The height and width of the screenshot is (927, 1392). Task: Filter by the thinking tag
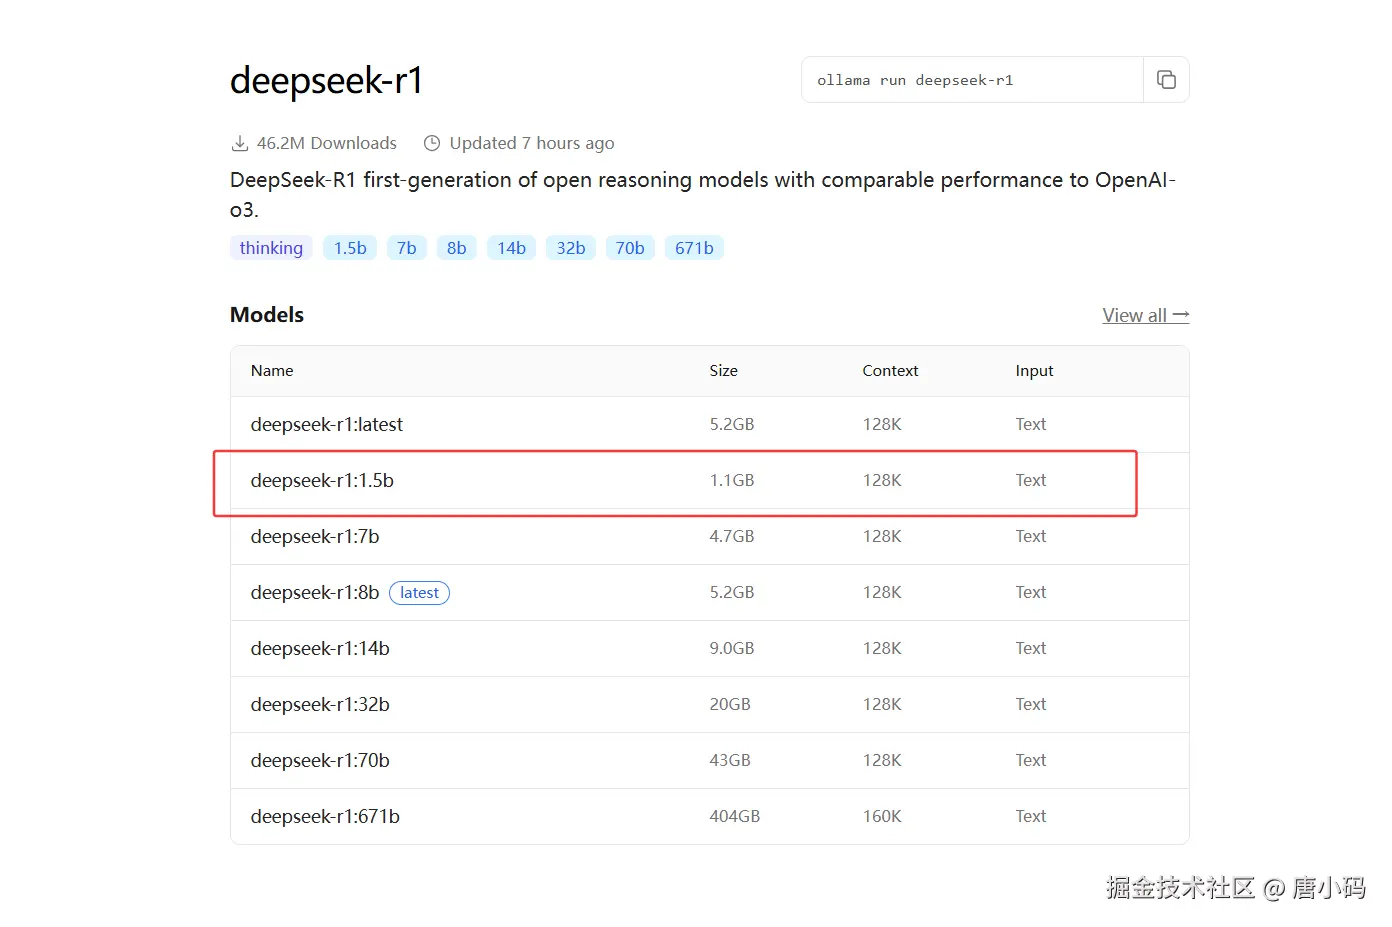pos(271,248)
